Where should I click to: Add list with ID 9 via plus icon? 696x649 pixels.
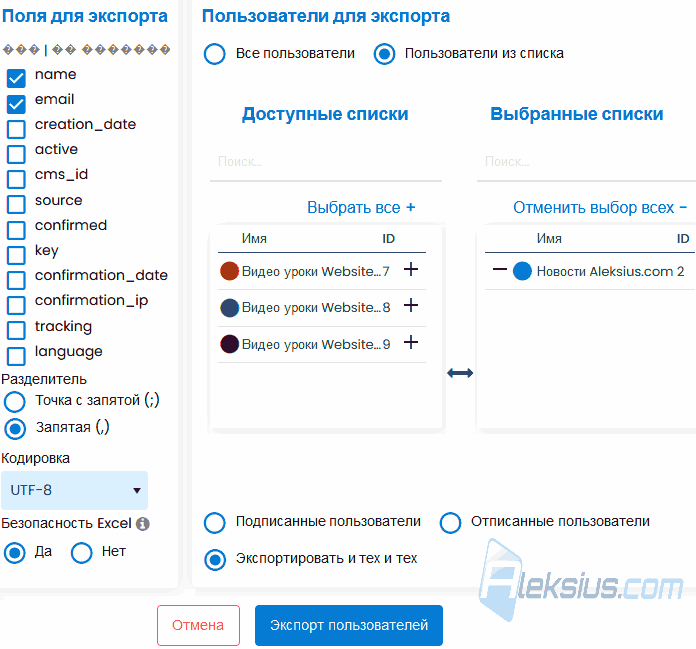tap(411, 342)
